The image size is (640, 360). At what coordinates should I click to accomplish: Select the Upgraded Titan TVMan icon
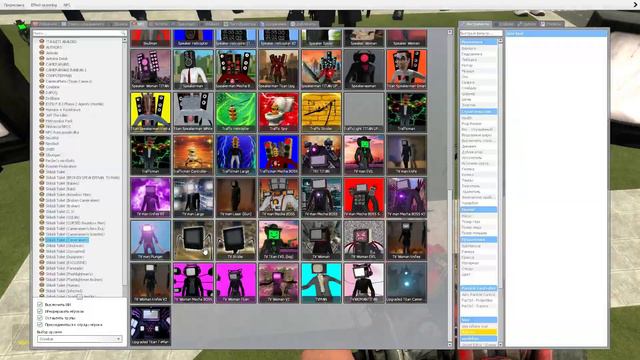tap(151, 325)
